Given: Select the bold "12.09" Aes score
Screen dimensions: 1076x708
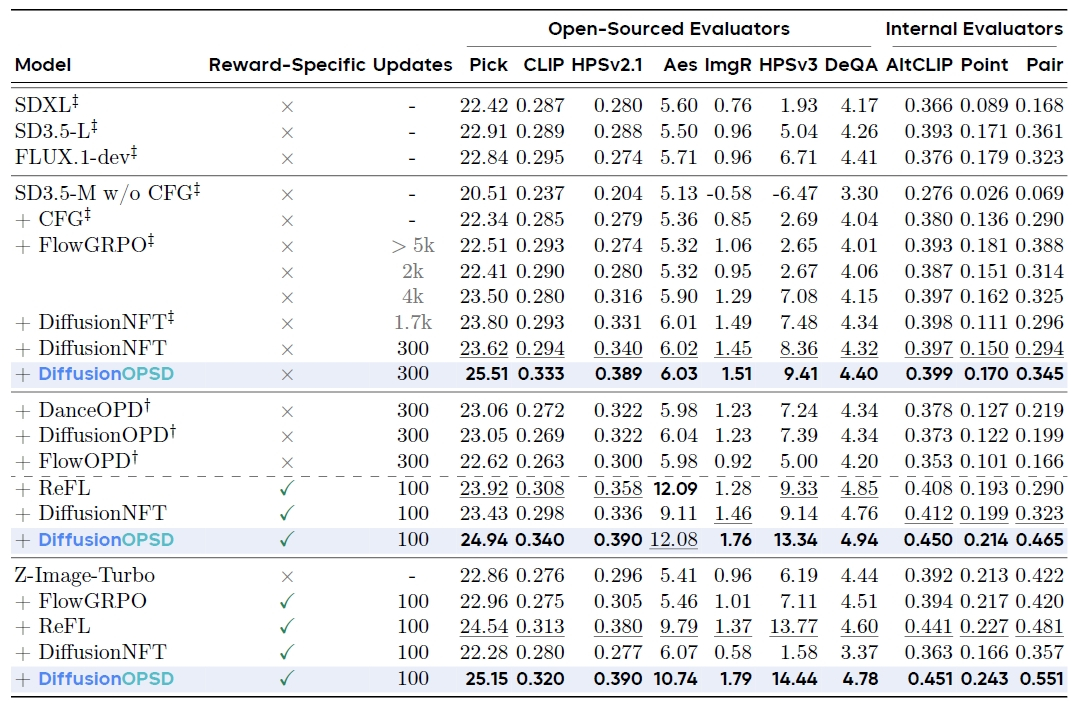Looking at the screenshot, I should coord(676,488).
